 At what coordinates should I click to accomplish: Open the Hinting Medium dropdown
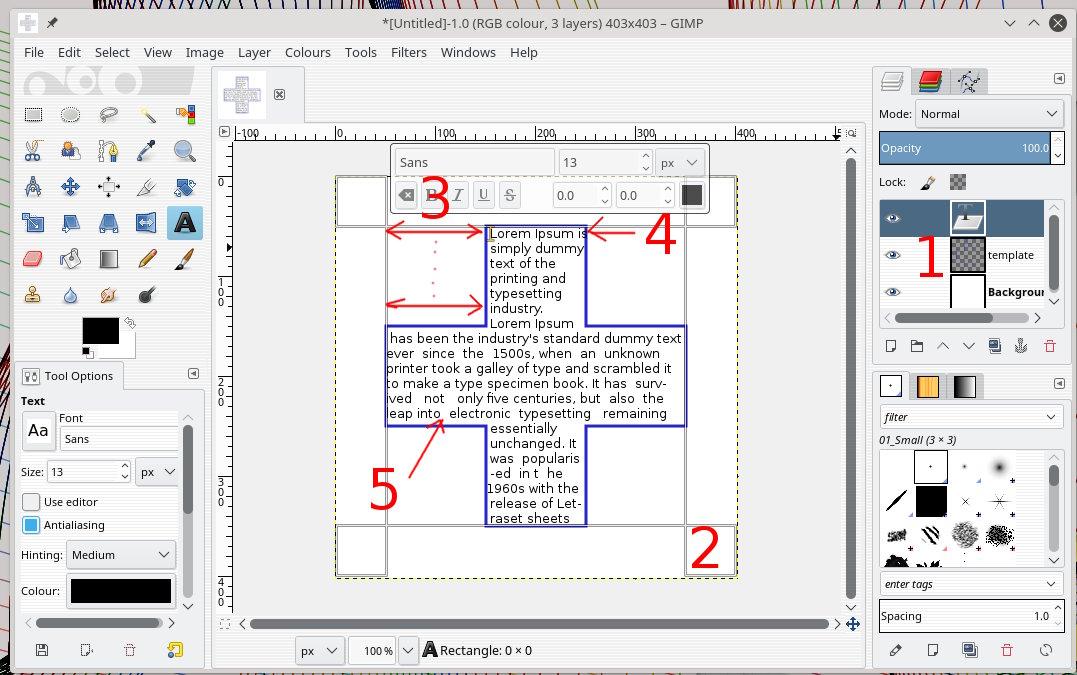(x=121, y=555)
